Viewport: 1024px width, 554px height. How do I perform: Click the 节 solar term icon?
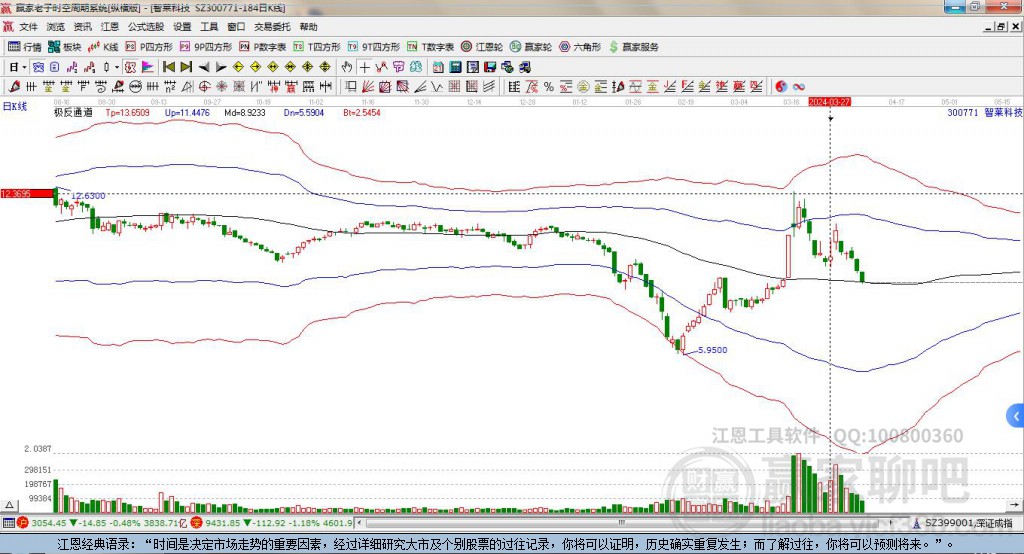click(x=398, y=67)
